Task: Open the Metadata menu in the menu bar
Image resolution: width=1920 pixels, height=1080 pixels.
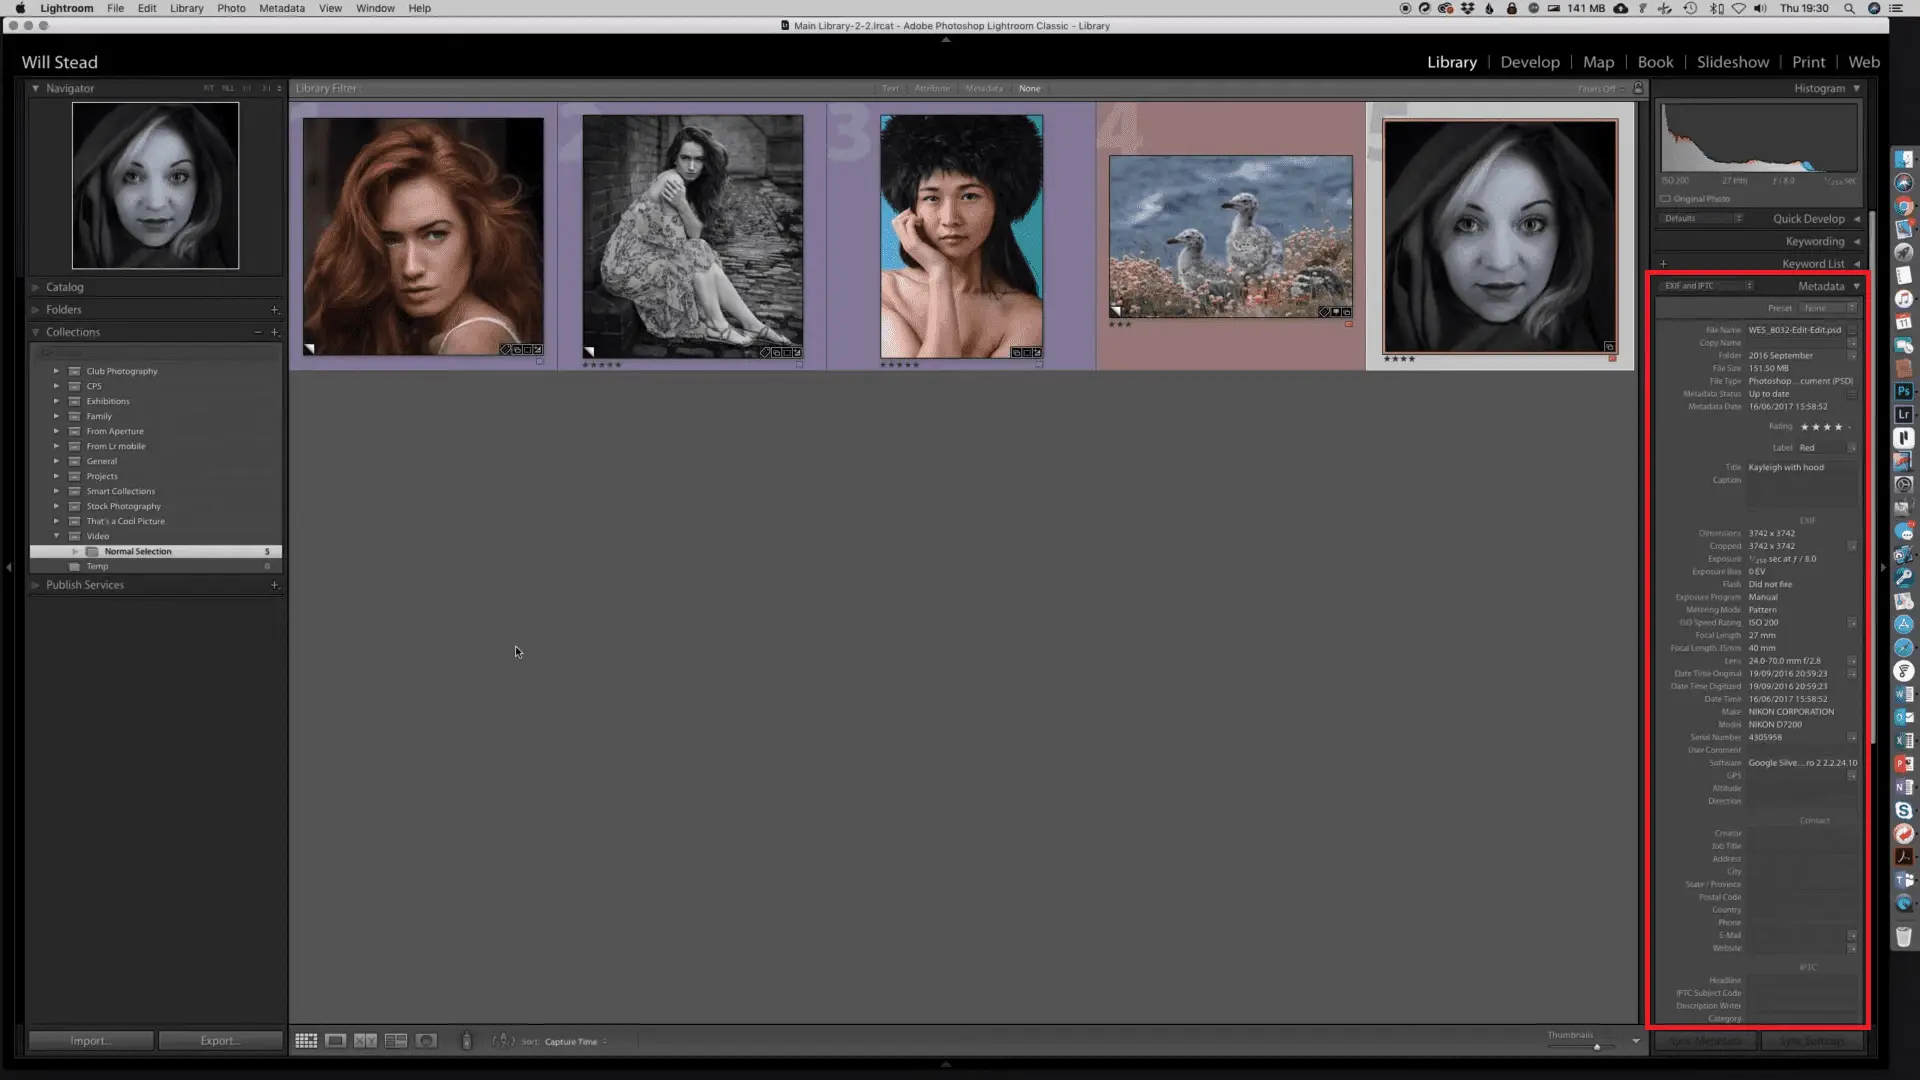Action: tap(281, 8)
